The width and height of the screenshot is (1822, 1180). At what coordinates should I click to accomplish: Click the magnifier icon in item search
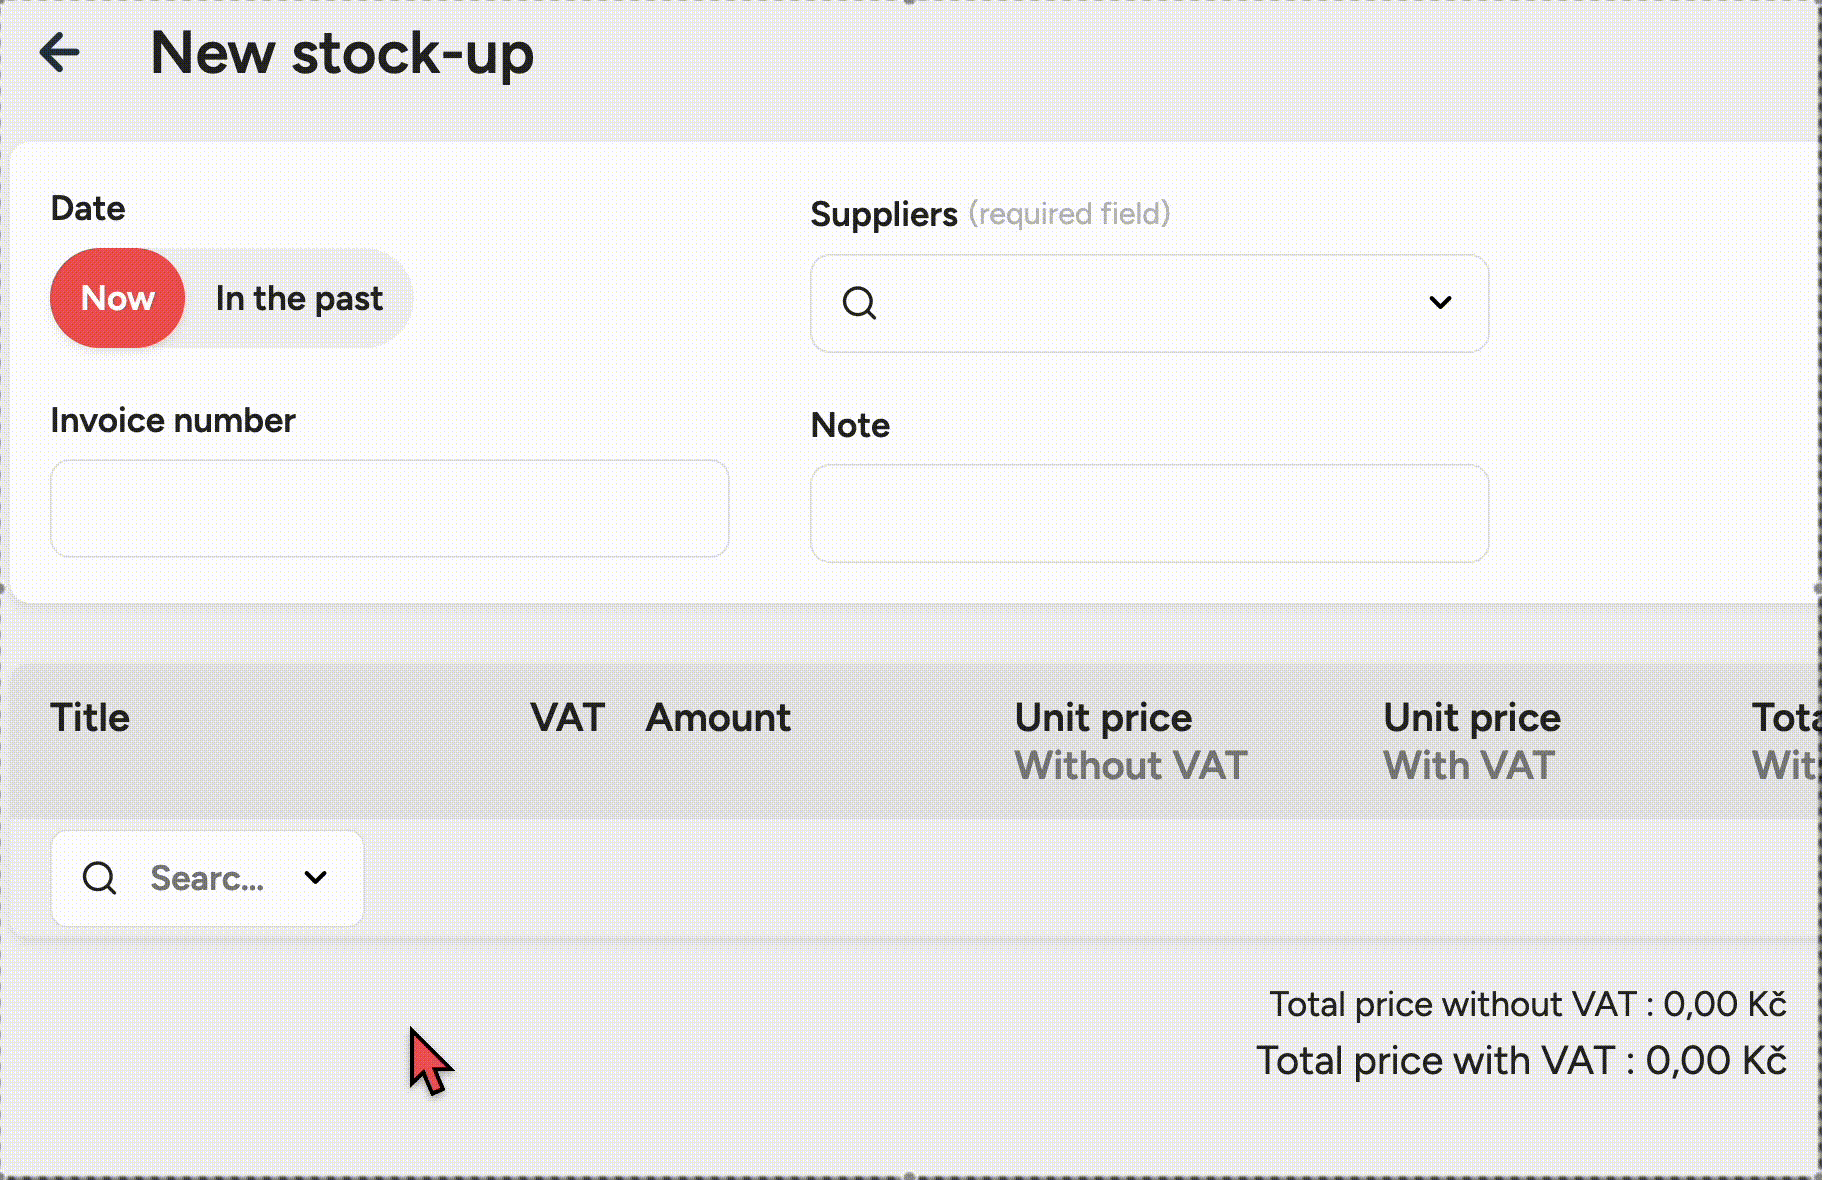[100, 878]
